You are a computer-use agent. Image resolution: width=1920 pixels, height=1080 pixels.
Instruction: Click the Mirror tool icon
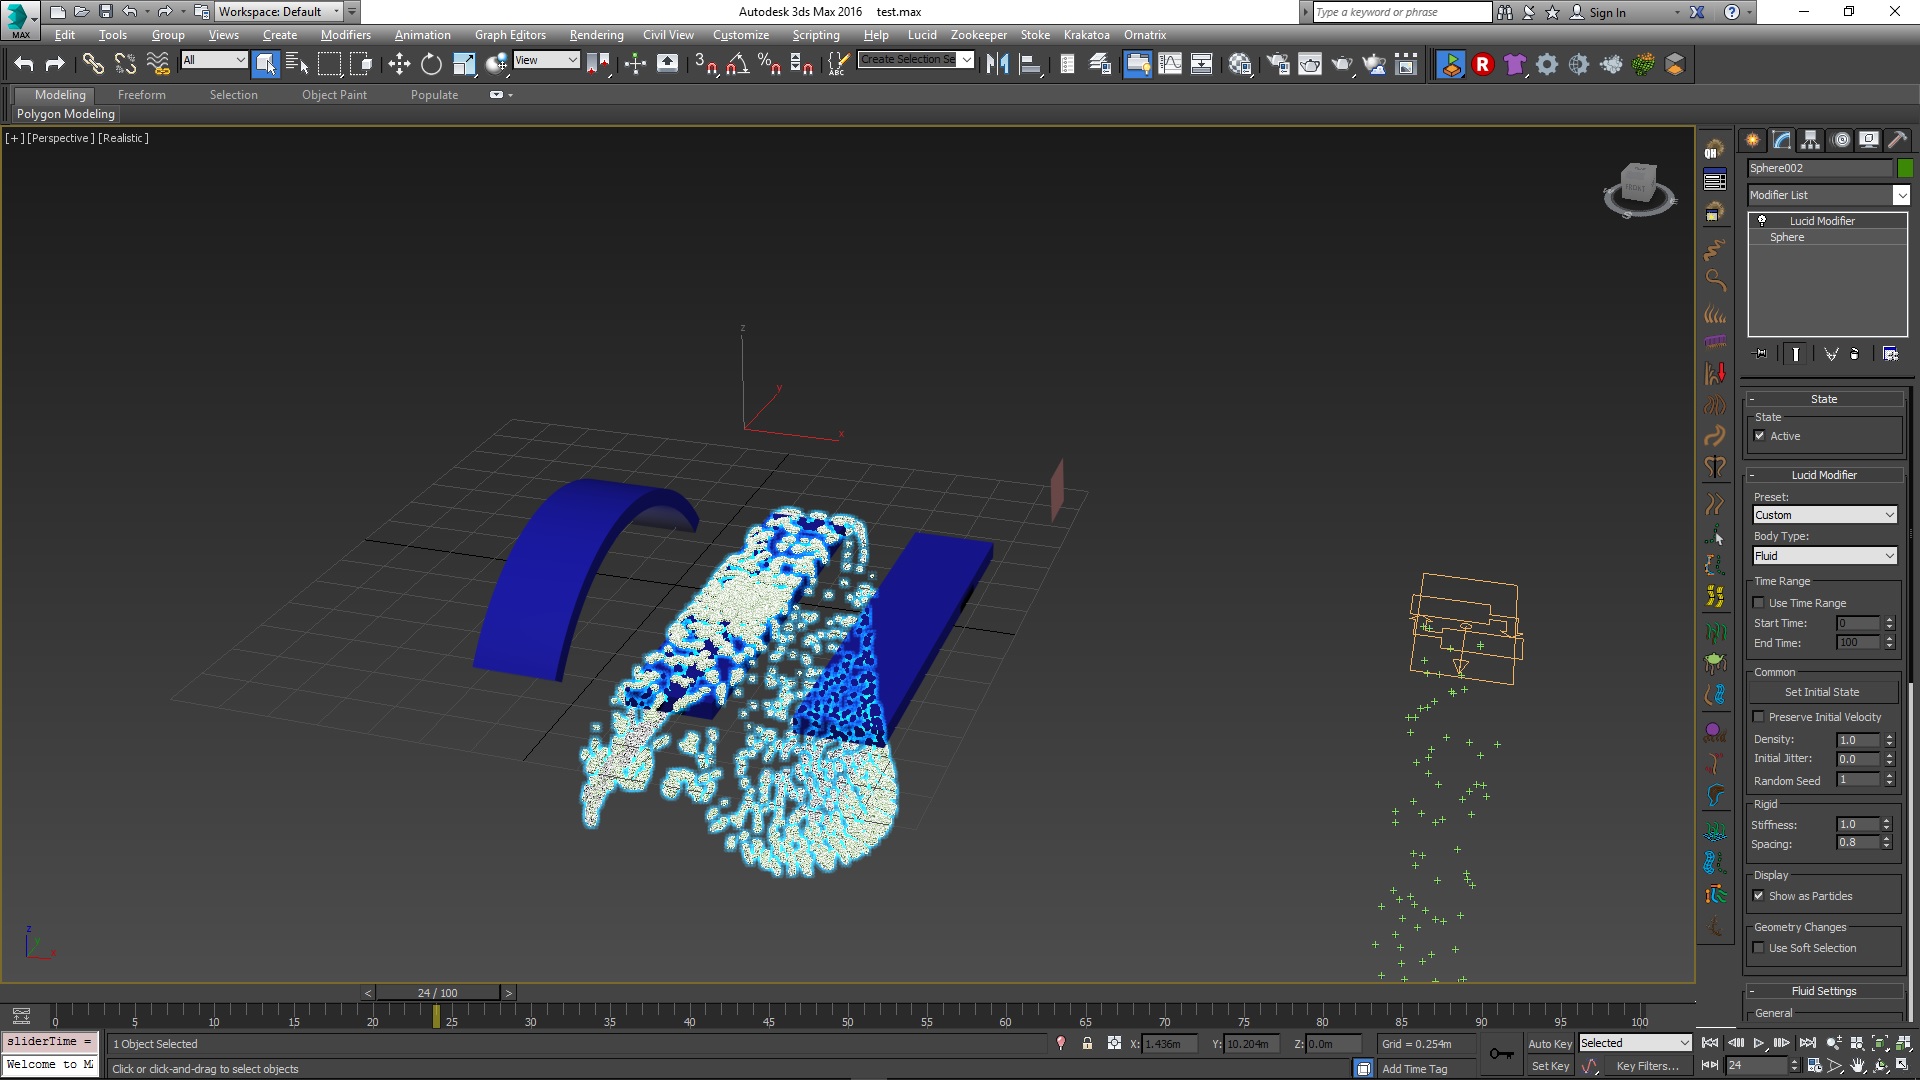point(997,65)
